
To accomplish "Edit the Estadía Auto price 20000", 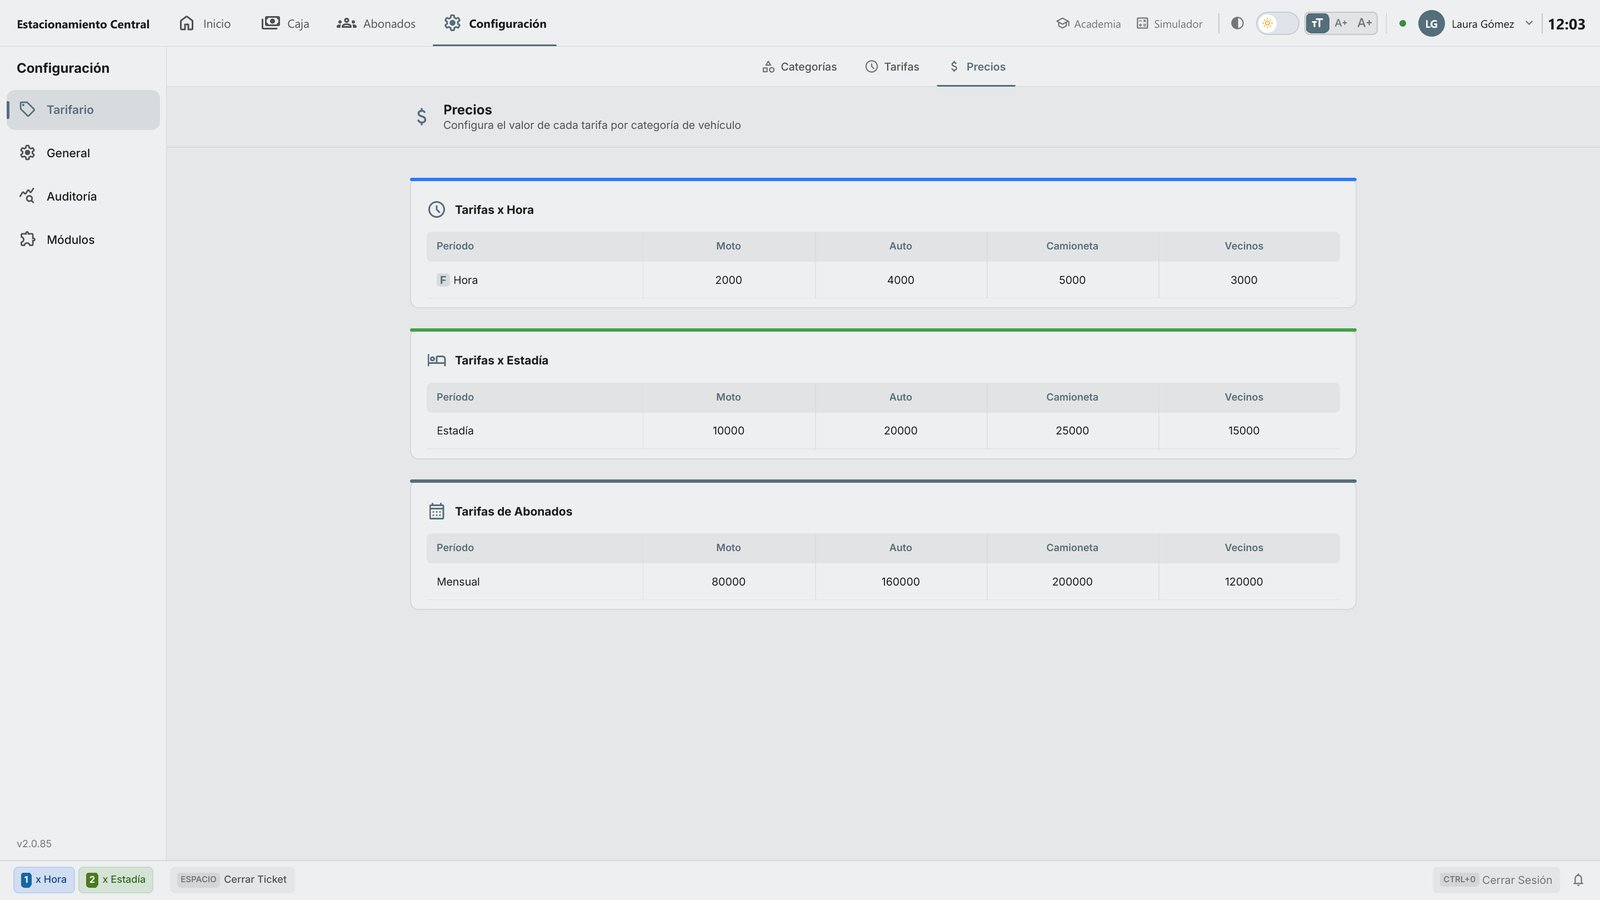I will (x=901, y=431).
